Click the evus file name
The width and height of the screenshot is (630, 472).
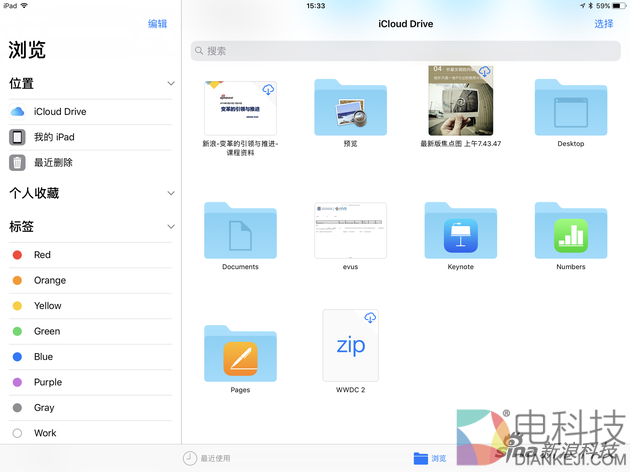350,267
